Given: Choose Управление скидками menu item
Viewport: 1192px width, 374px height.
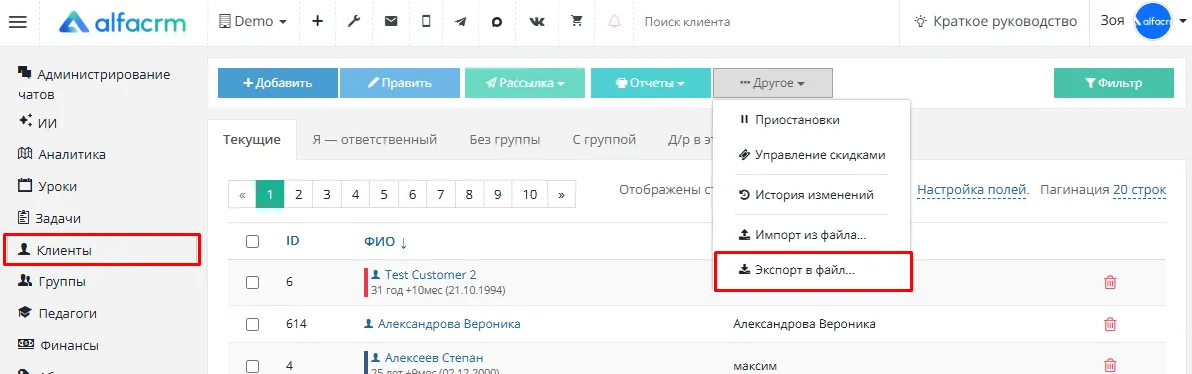Looking at the screenshot, I should (x=811, y=155).
